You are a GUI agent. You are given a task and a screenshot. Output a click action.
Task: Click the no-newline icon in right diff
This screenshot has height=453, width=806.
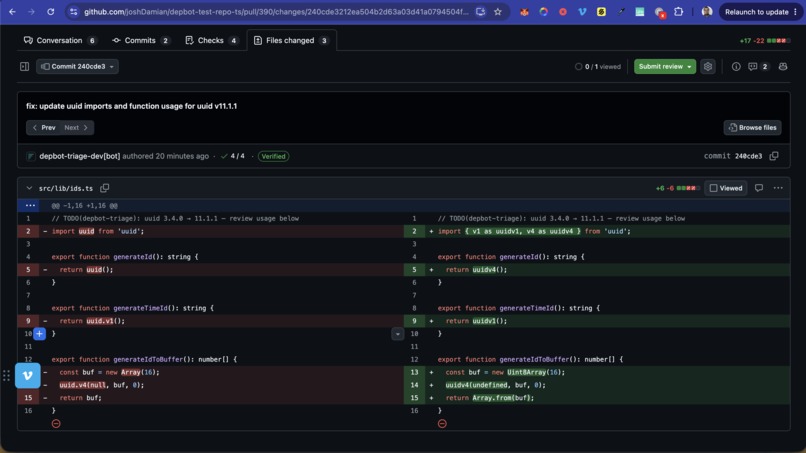[442, 424]
